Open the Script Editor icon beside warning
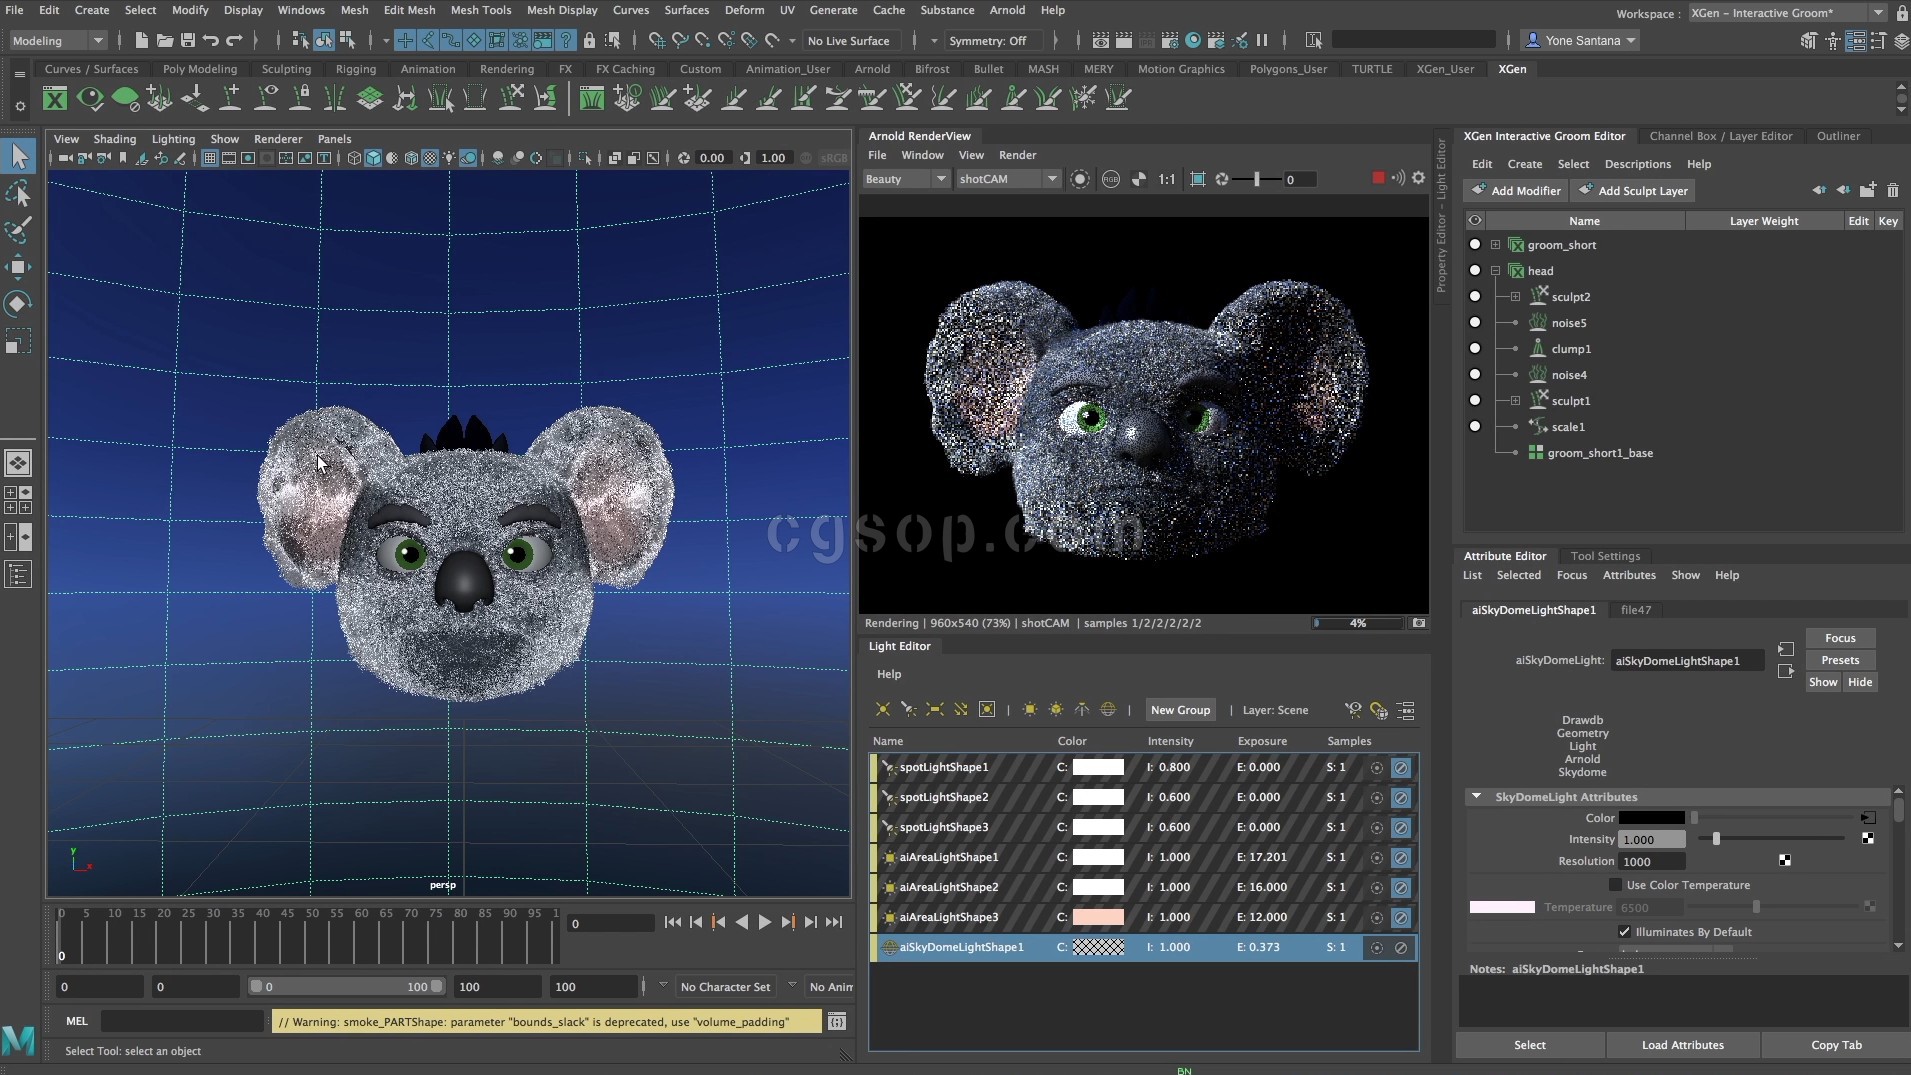The width and height of the screenshot is (1911, 1075). pos(837,1021)
